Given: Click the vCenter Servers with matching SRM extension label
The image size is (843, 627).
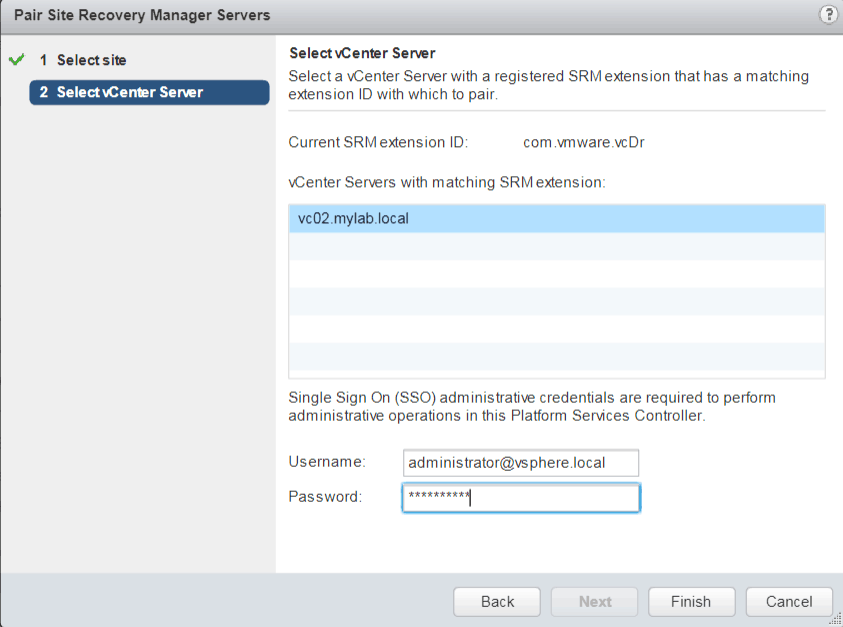Looking at the screenshot, I should click(447, 182).
